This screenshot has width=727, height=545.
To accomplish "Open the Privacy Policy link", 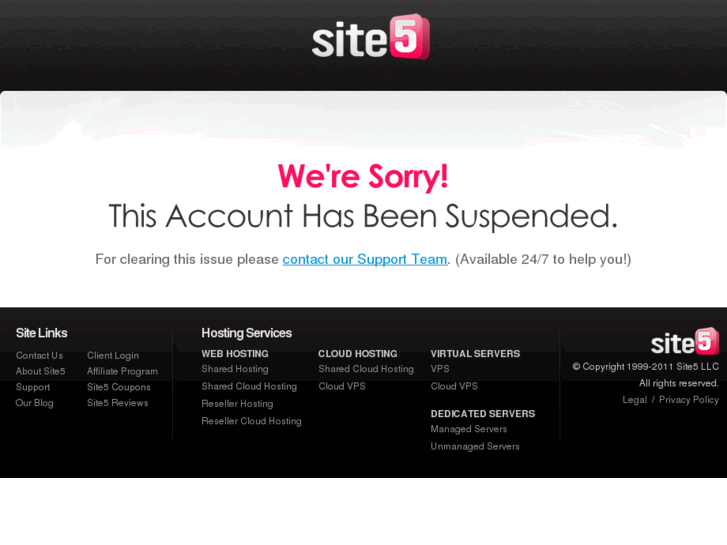I will pos(689,400).
